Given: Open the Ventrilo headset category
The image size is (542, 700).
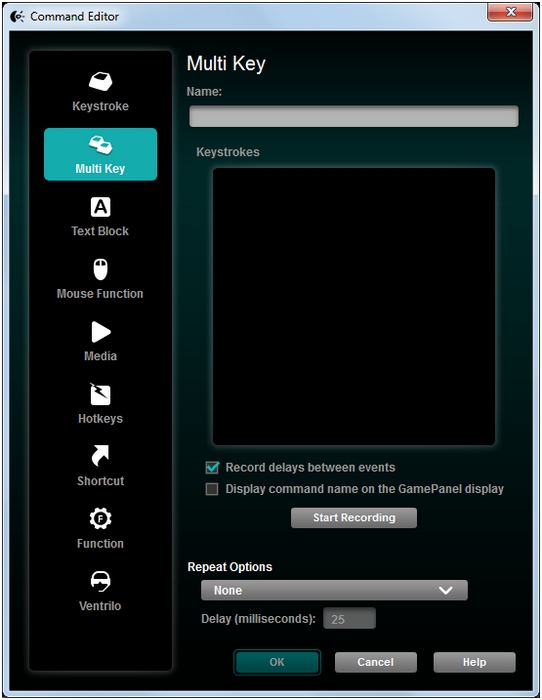Looking at the screenshot, I should pyautogui.click(x=100, y=591).
